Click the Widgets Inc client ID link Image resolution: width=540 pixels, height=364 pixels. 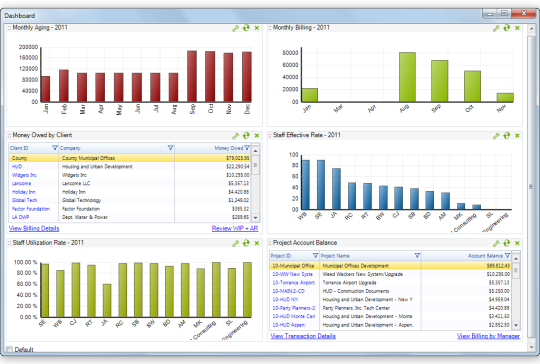[x=24, y=175]
